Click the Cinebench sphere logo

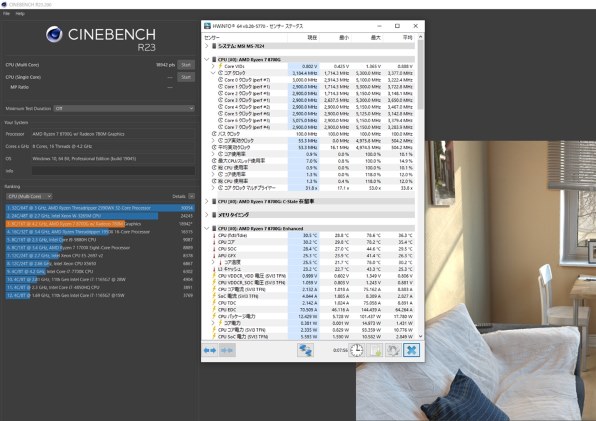[54, 35]
